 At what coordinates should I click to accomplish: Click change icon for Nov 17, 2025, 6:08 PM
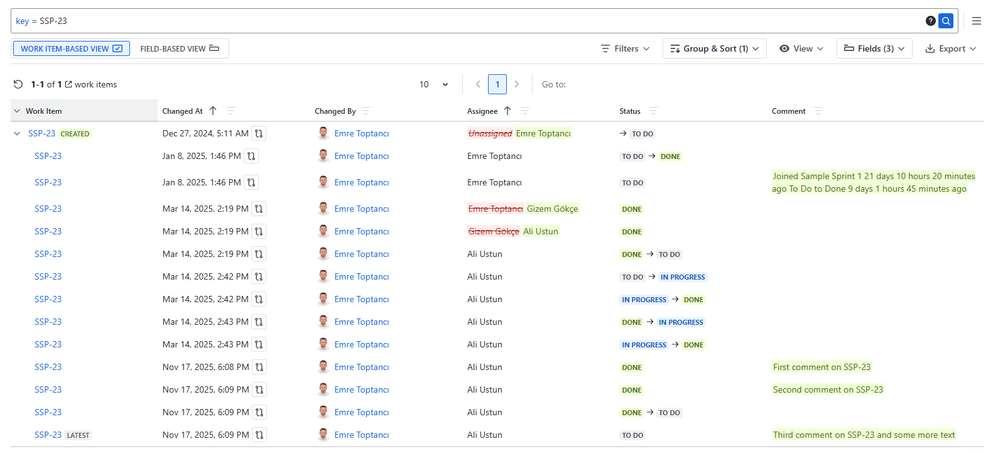(259, 367)
